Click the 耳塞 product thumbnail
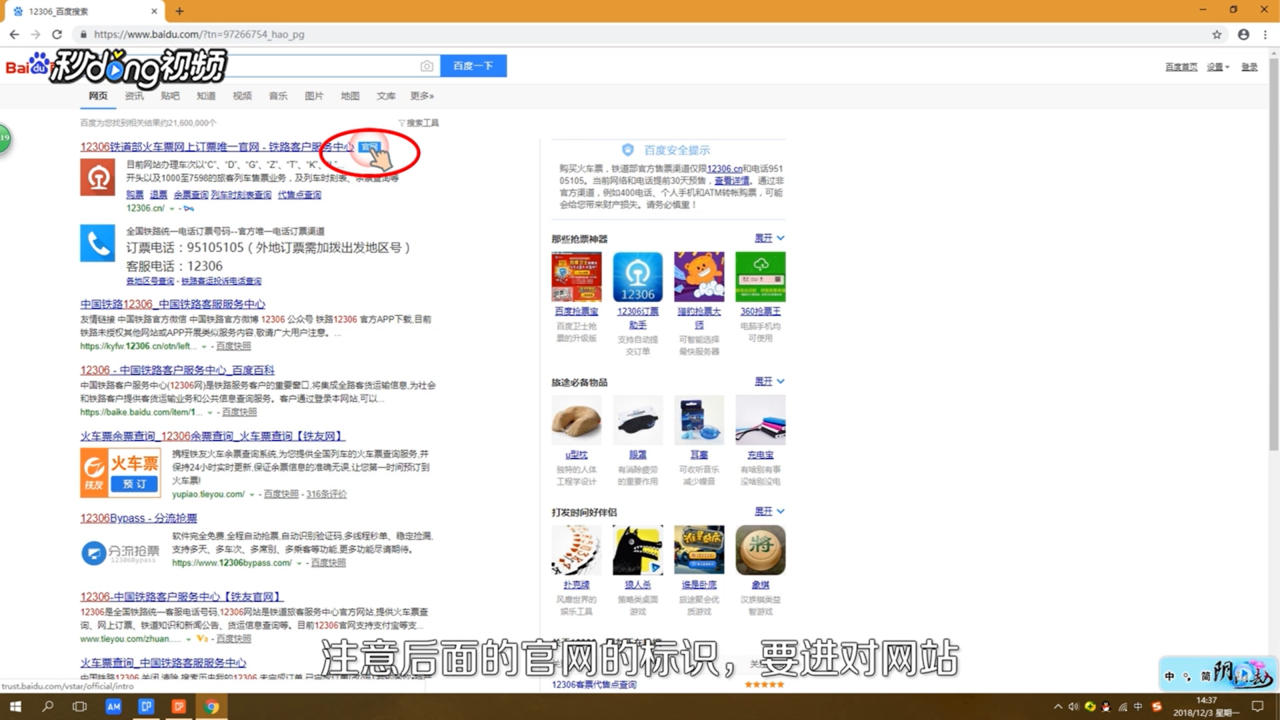 pos(699,420)
